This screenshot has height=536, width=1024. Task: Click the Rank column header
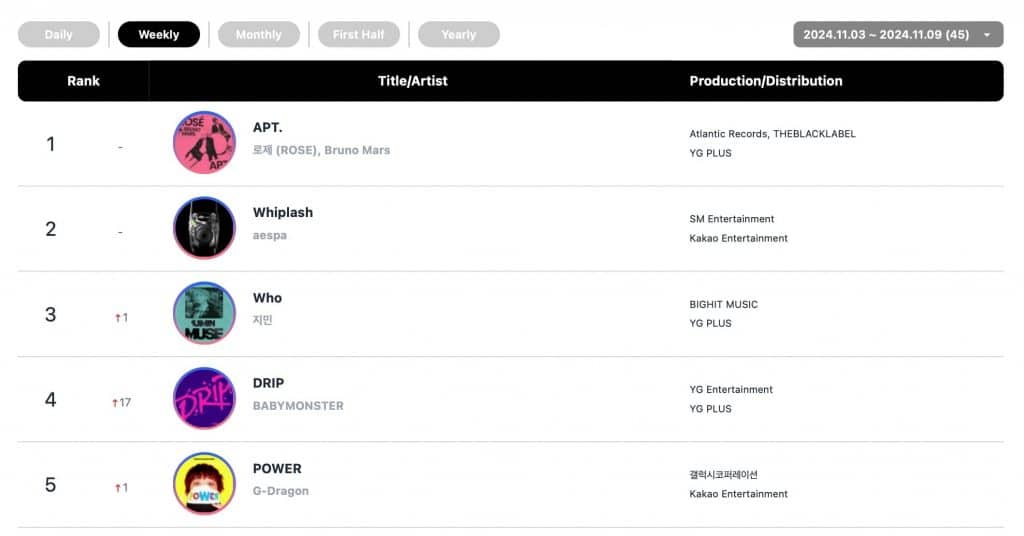83,81
